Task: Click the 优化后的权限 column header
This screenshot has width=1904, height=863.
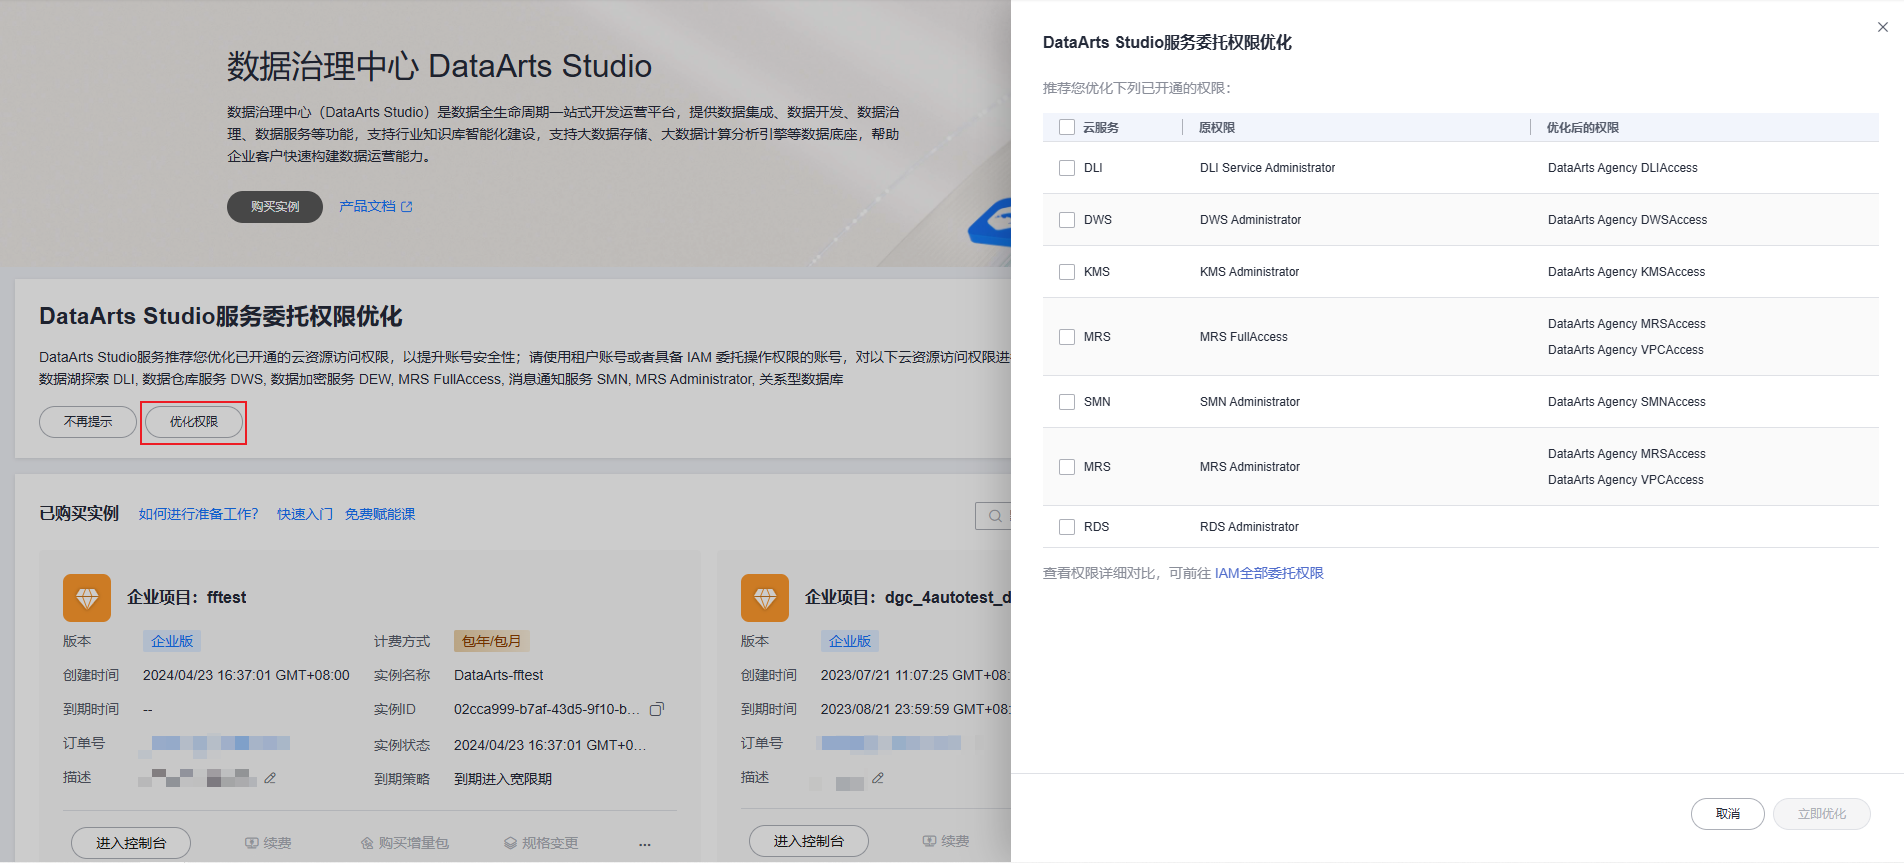Action: (1583, 127)
